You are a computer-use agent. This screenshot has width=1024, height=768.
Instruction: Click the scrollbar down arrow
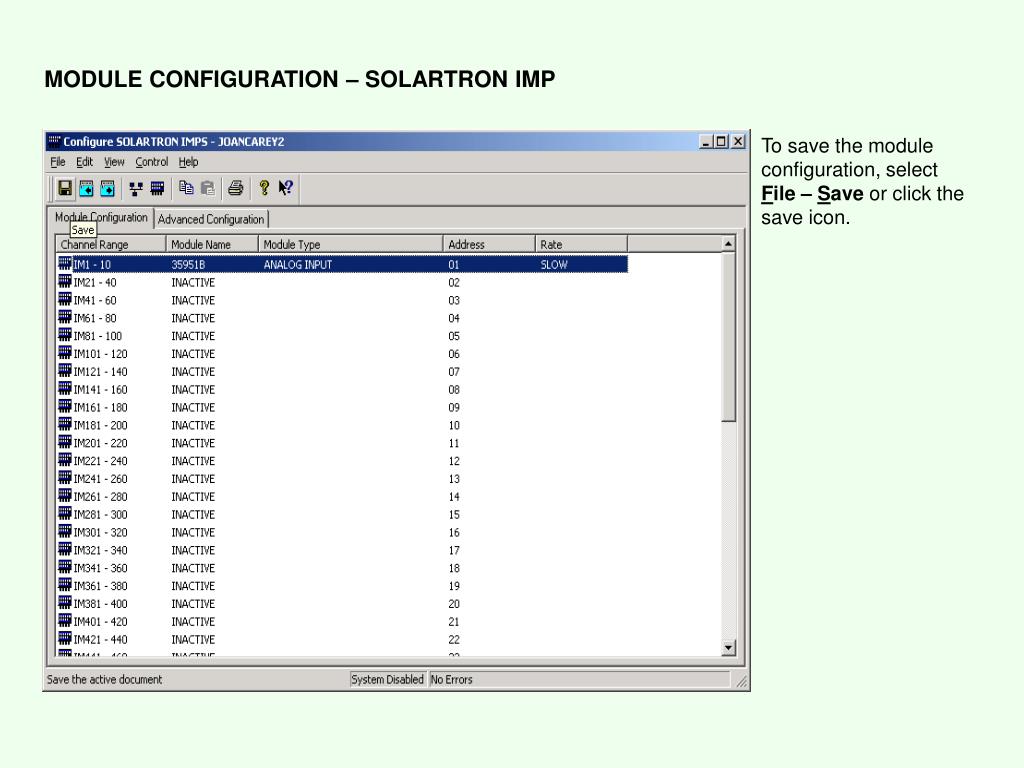pos(728,648)
